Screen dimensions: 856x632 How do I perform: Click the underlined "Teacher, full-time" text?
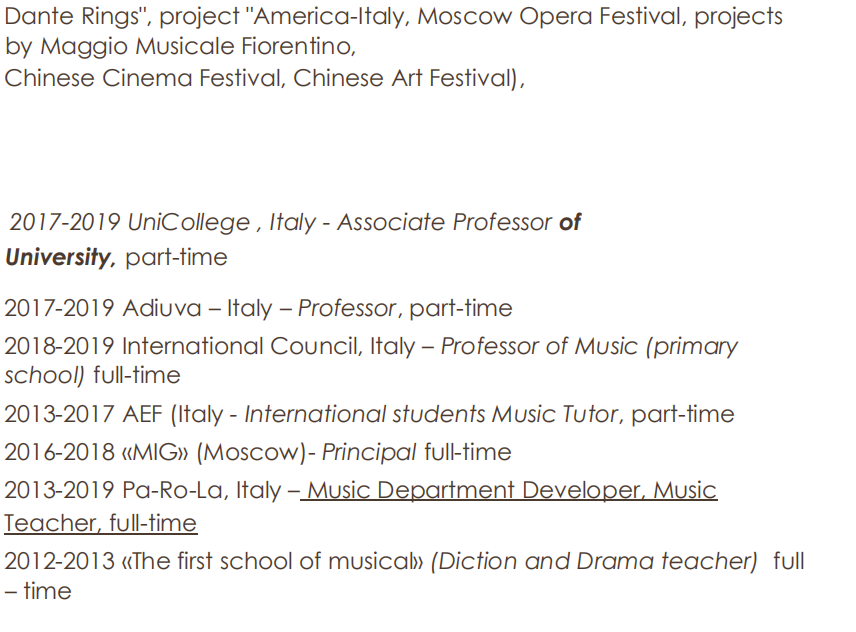pyautogui.click(x=100, y=523)
